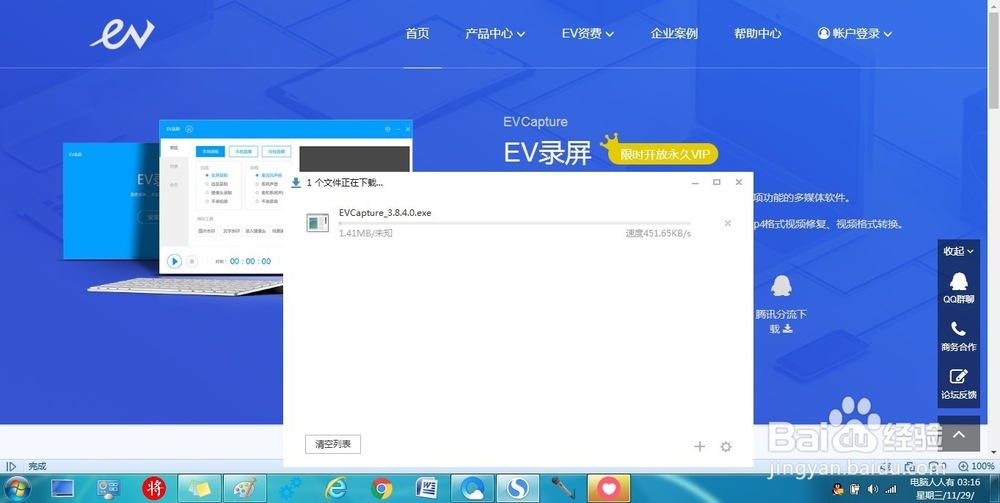Viewport: 1000px width, 503px height.
Task: Open the microphone taskbar icon
Action: pos(563,489)
